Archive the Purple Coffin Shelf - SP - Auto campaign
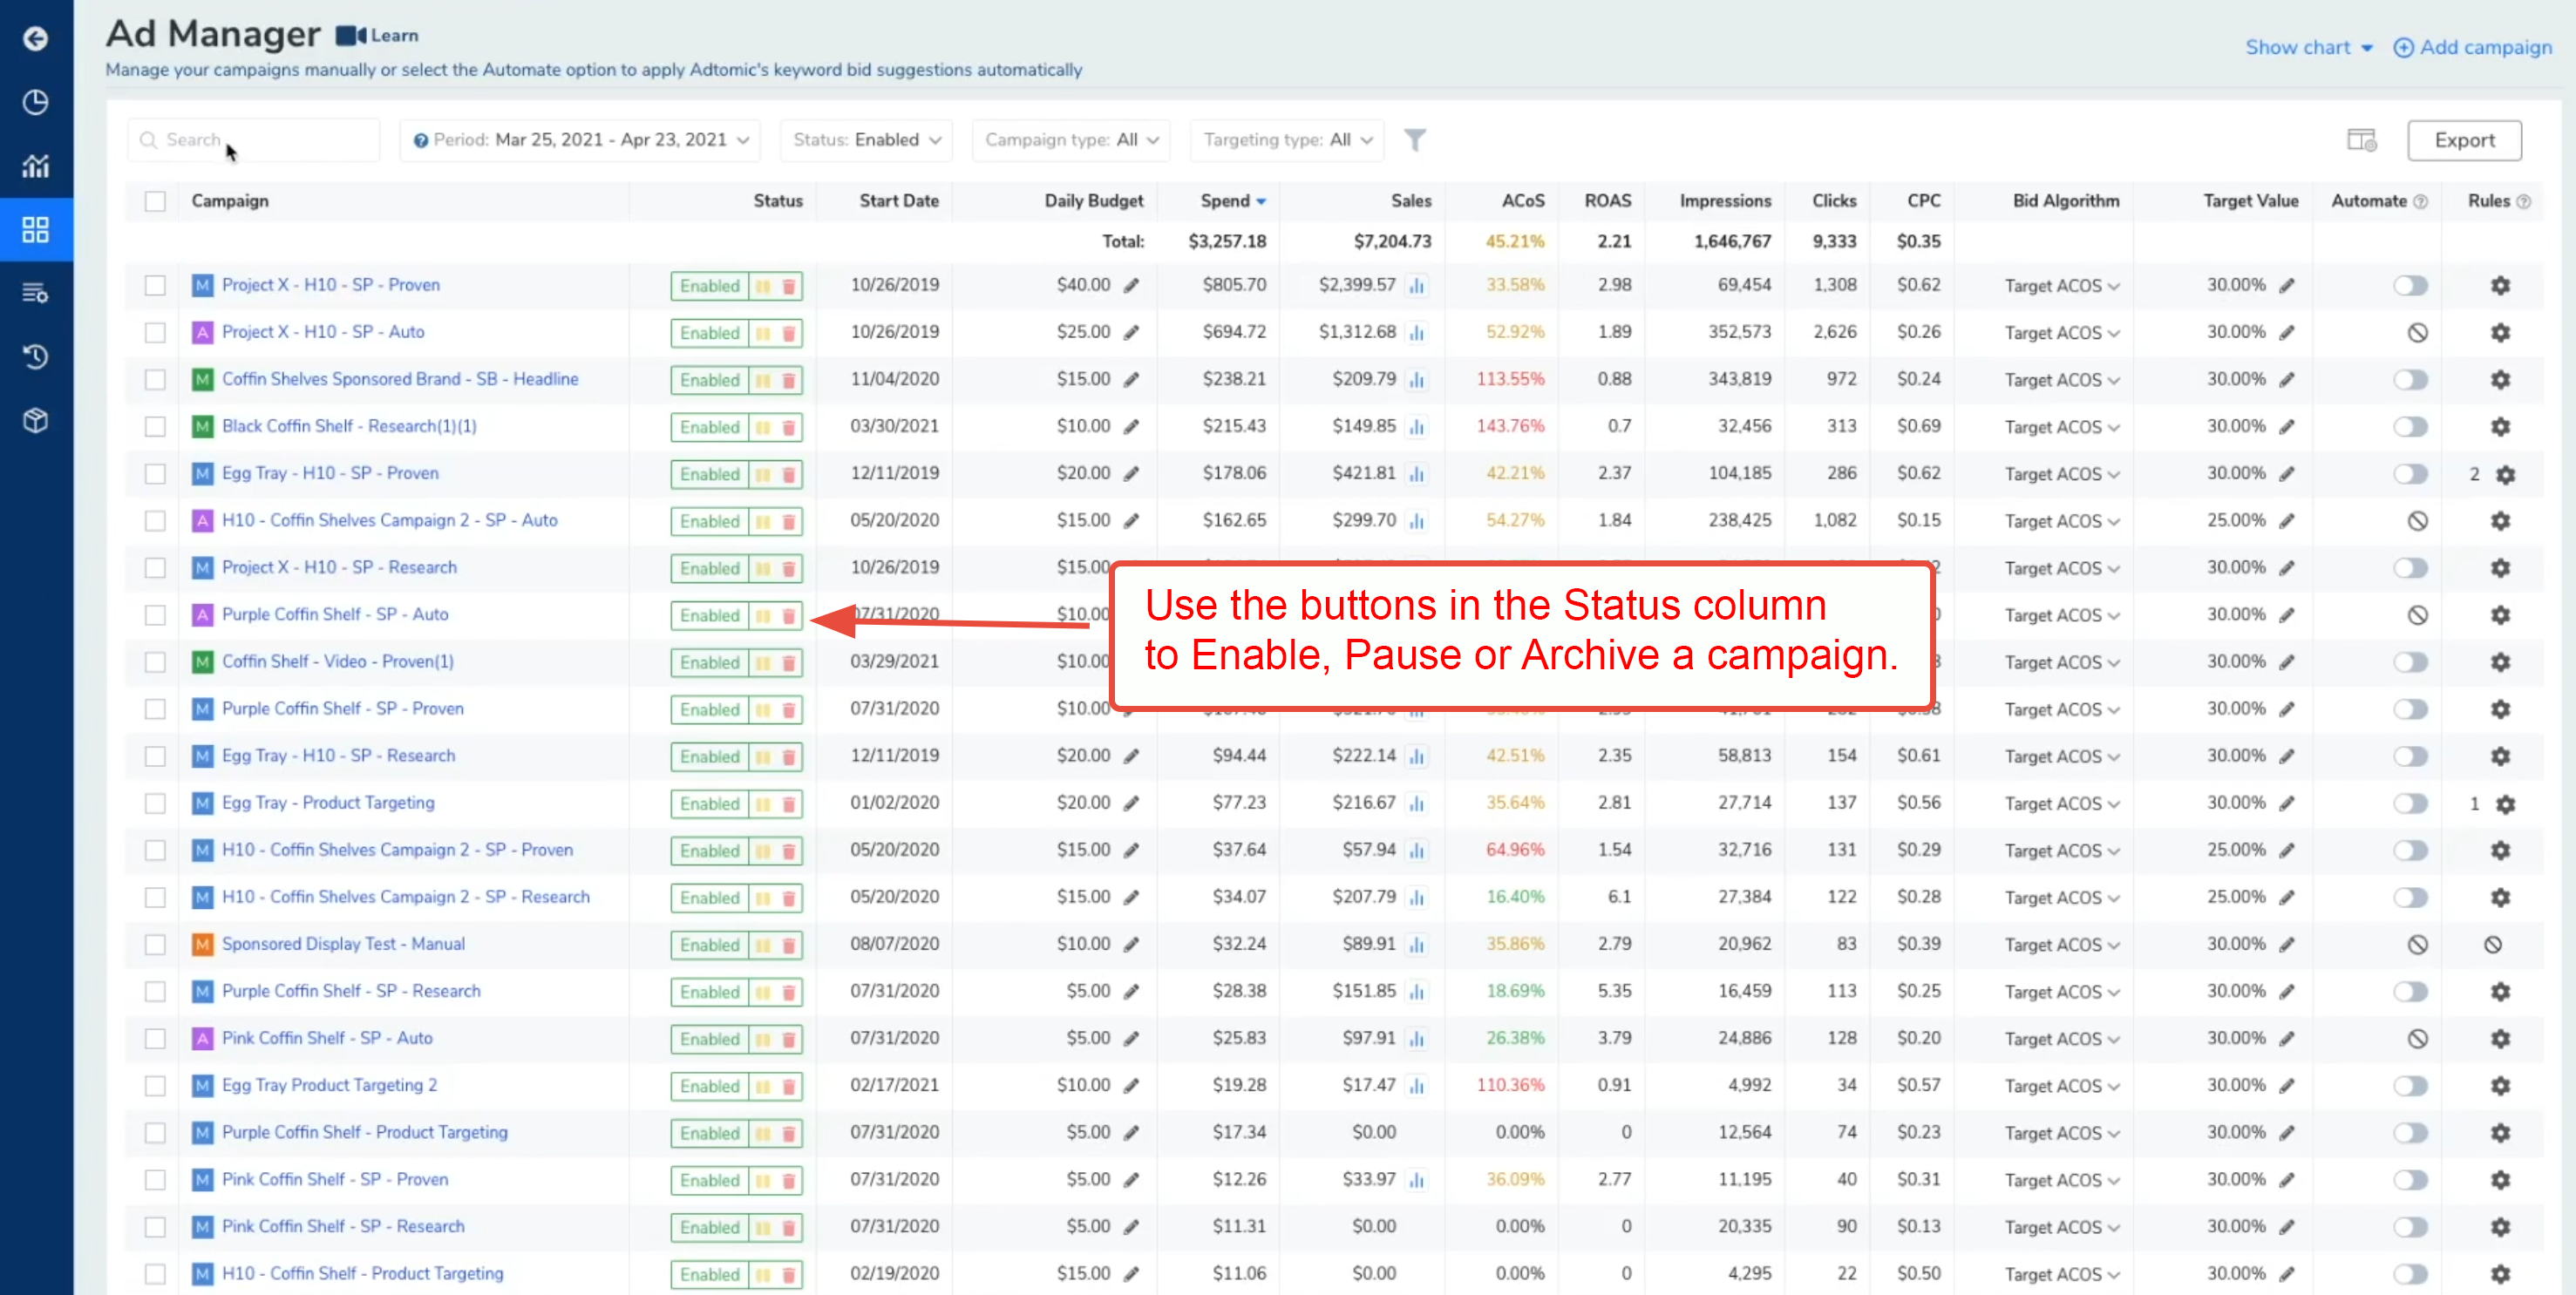 [x=788, y=615]
